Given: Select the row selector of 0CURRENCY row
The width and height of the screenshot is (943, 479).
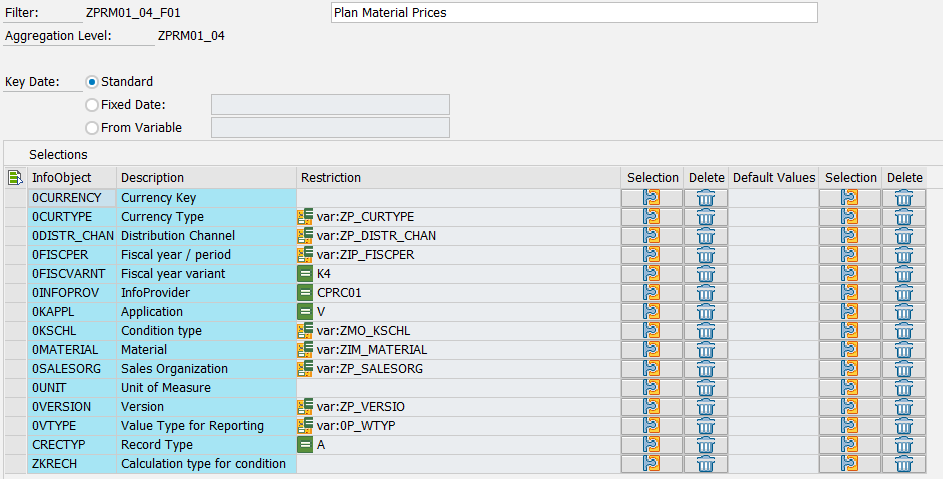Looking at the screenshot, I should (16, 197).
